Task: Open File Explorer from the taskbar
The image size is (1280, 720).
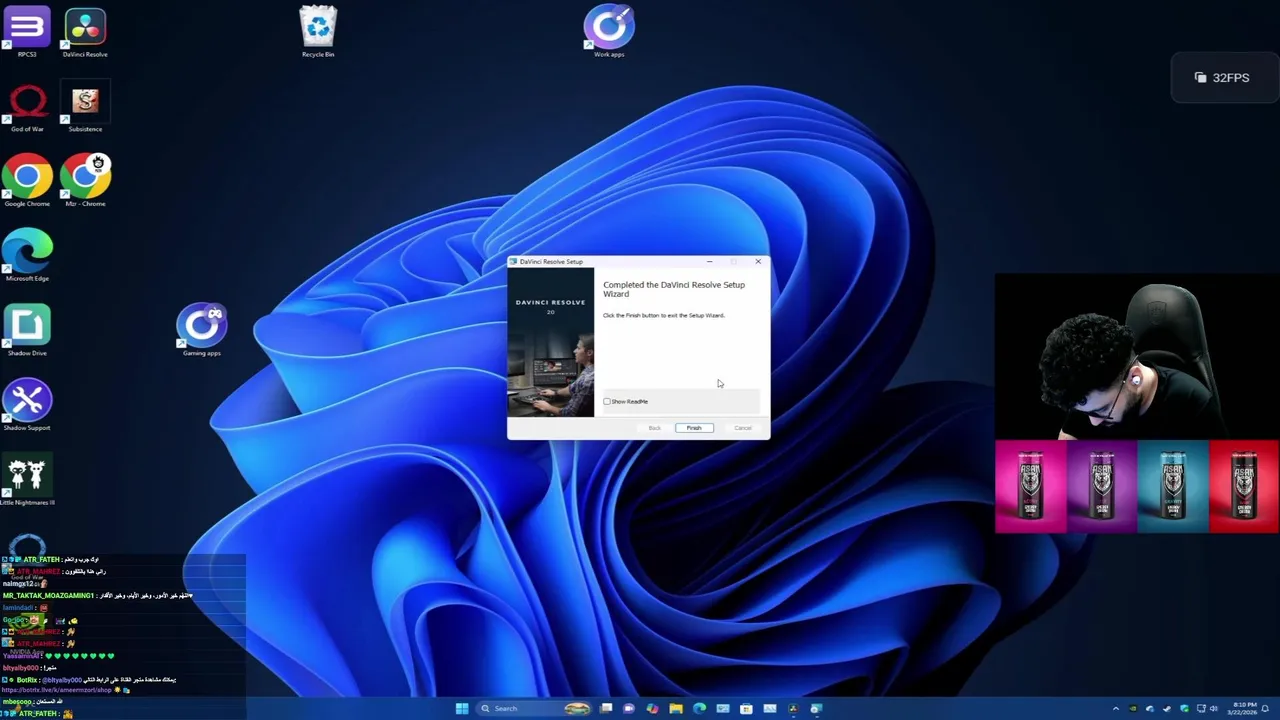Action: [676, 709]
